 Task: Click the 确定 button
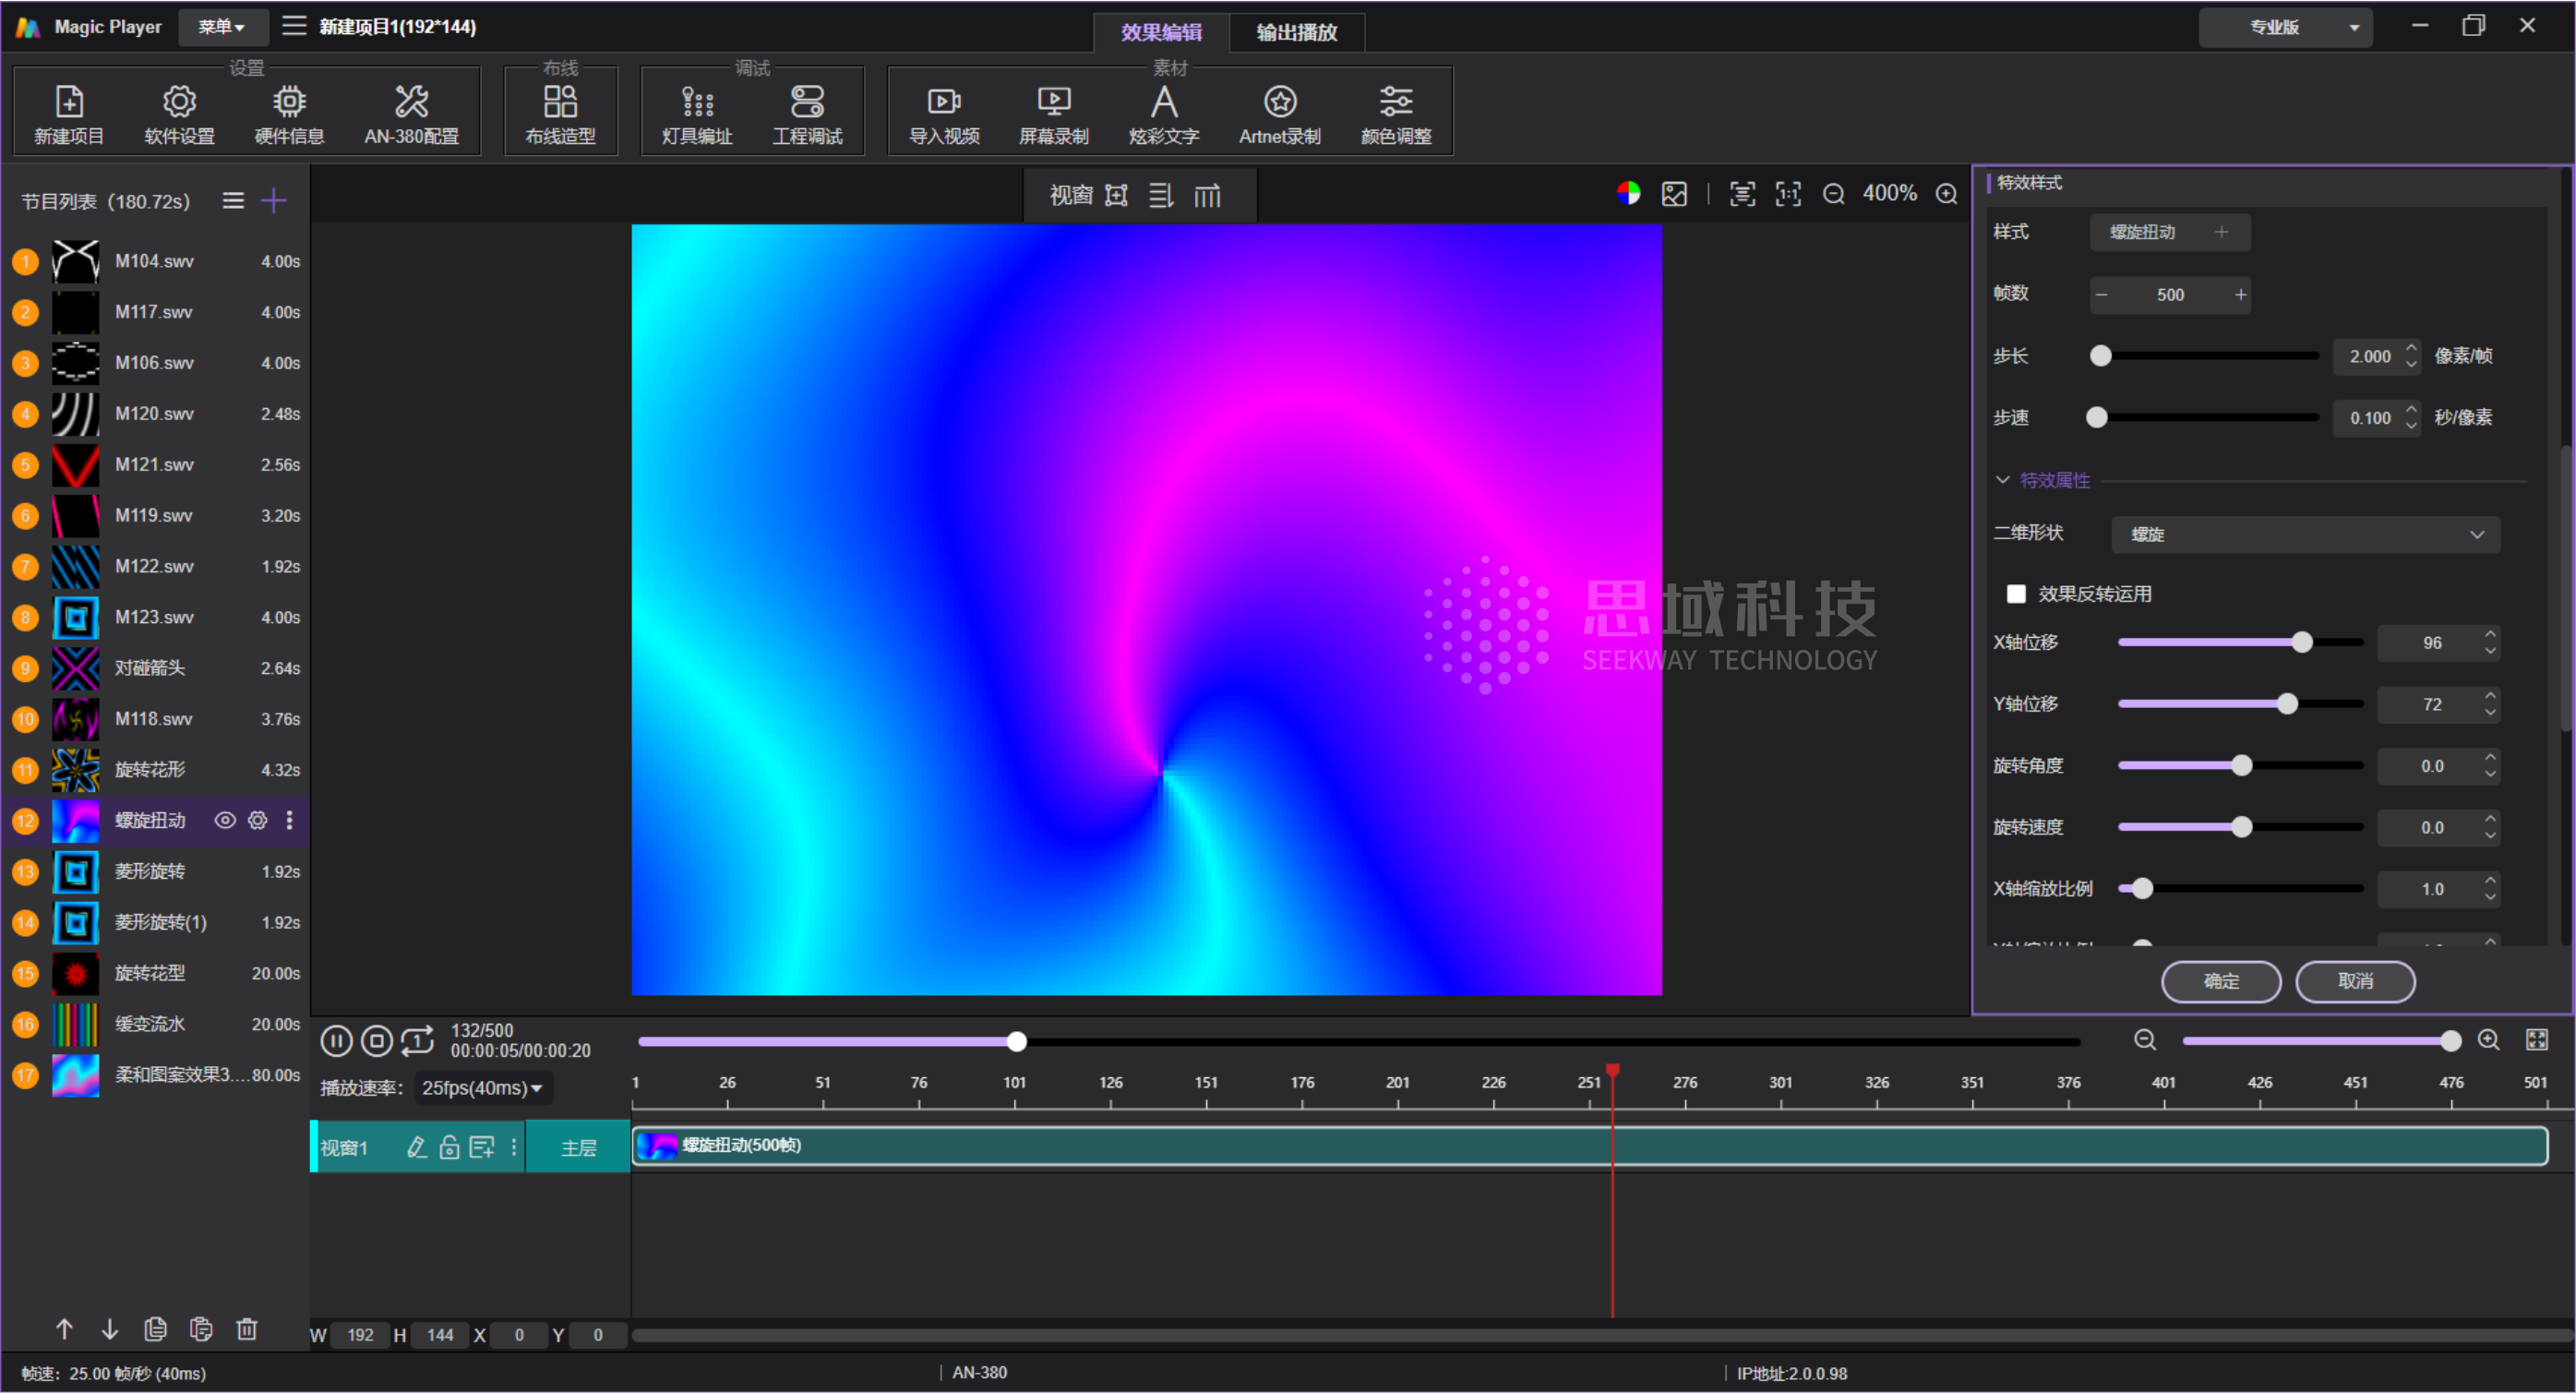point(2220,981)
